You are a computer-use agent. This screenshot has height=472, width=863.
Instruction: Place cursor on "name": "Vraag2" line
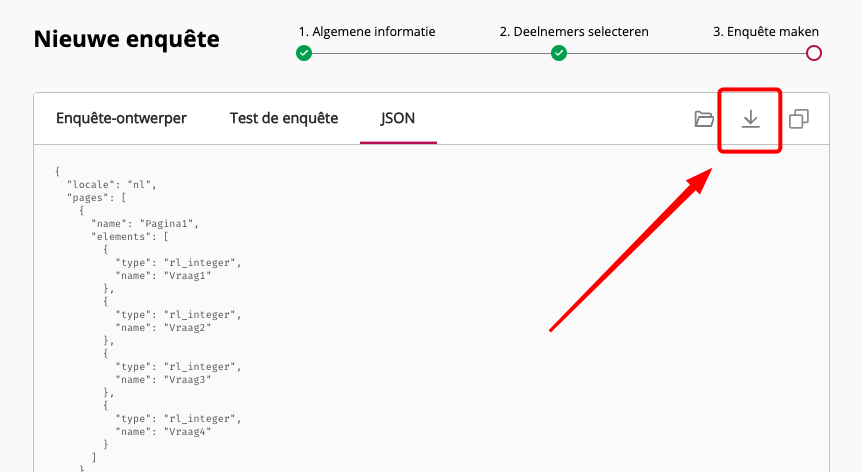(163, 327)
